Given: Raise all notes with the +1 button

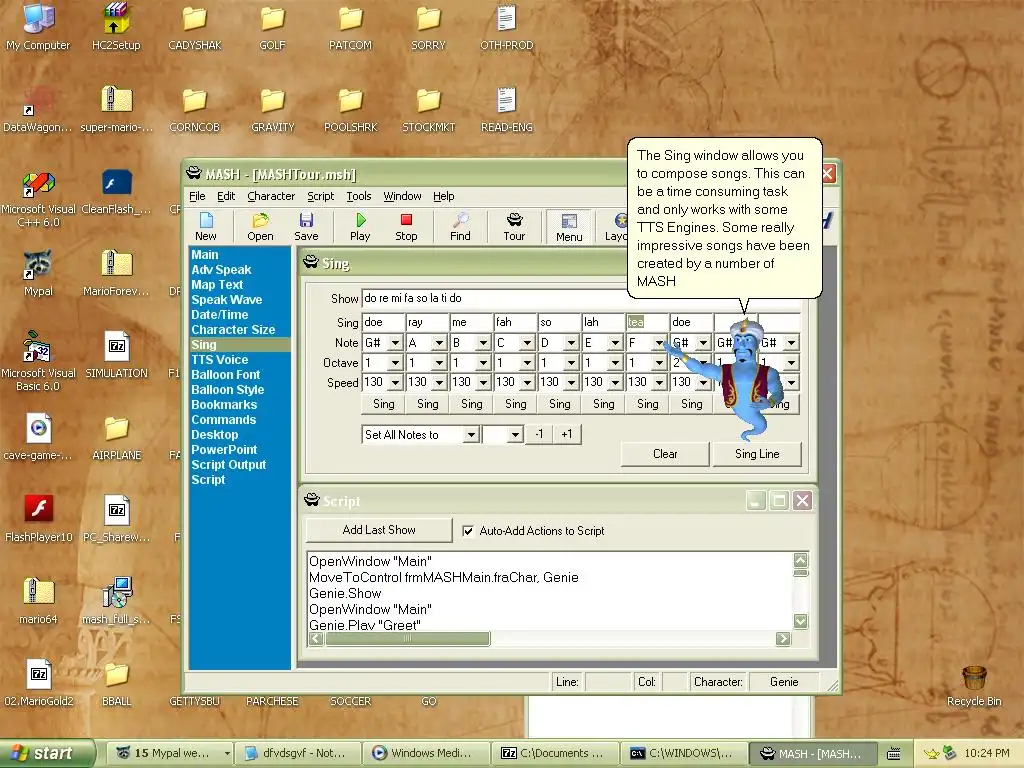Looking at the screenshot, I should (566, 434).
